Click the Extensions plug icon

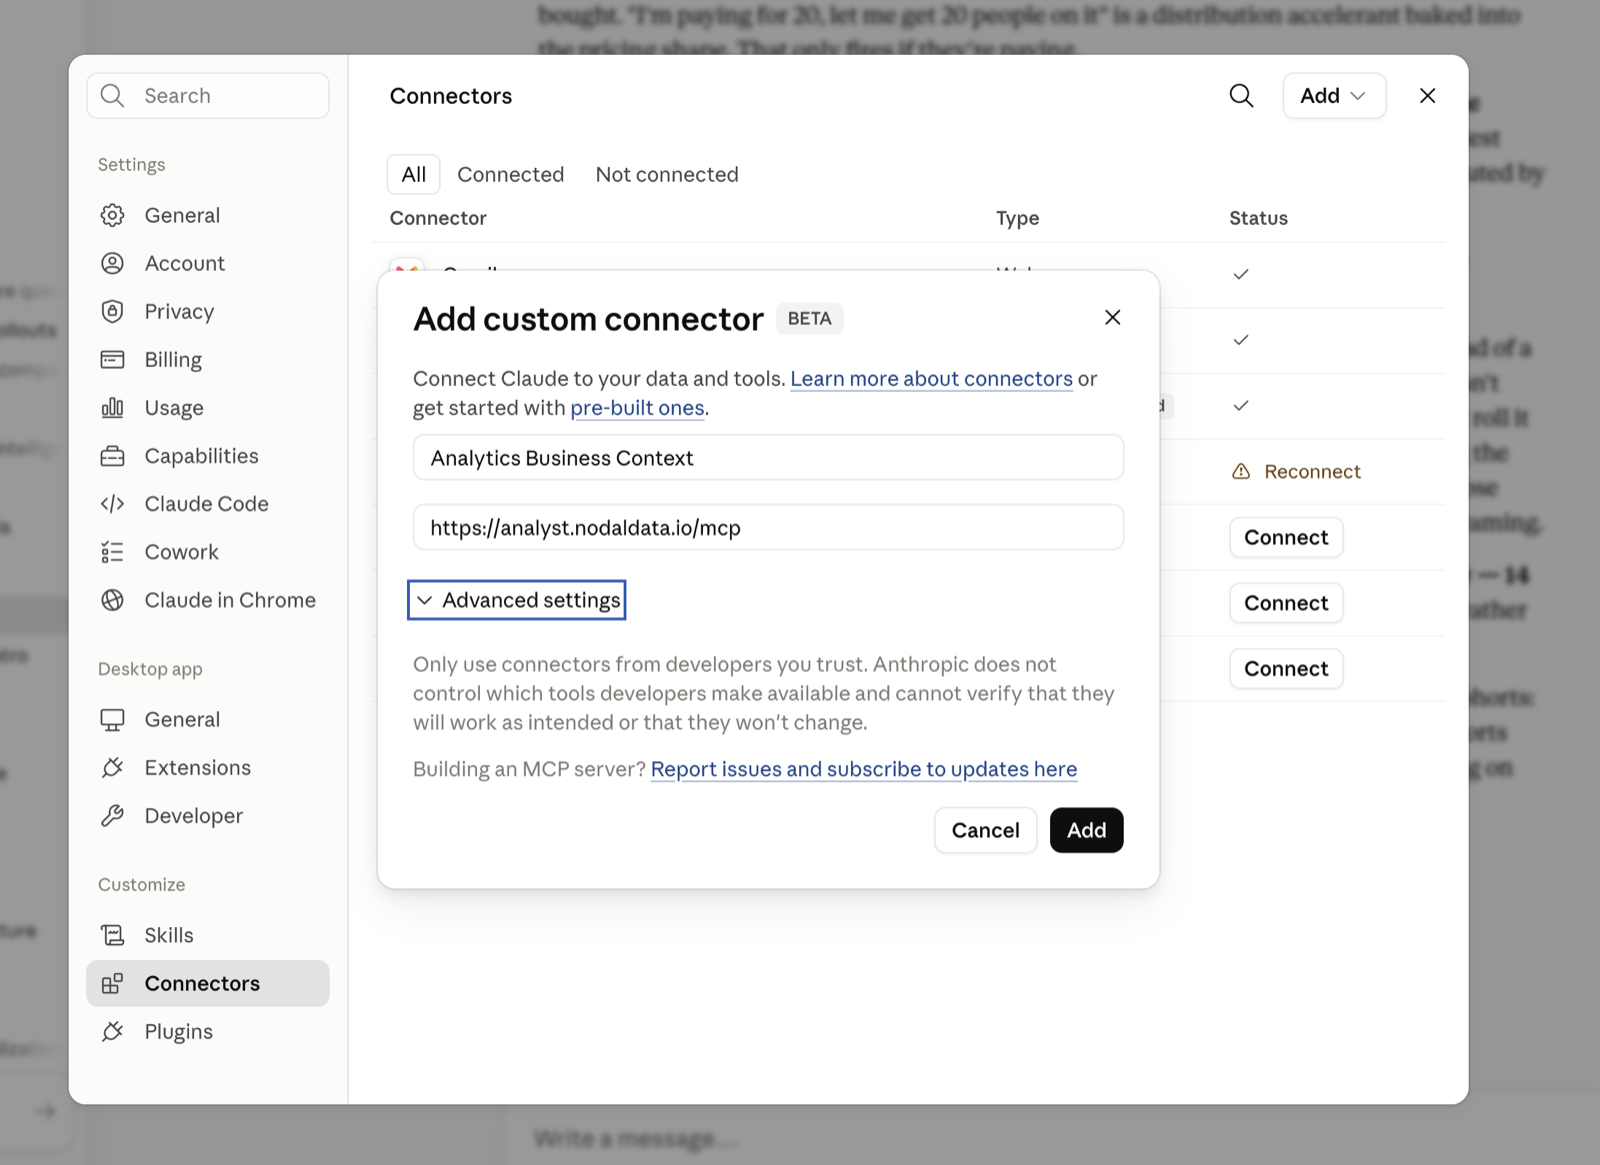coord(113,768)
